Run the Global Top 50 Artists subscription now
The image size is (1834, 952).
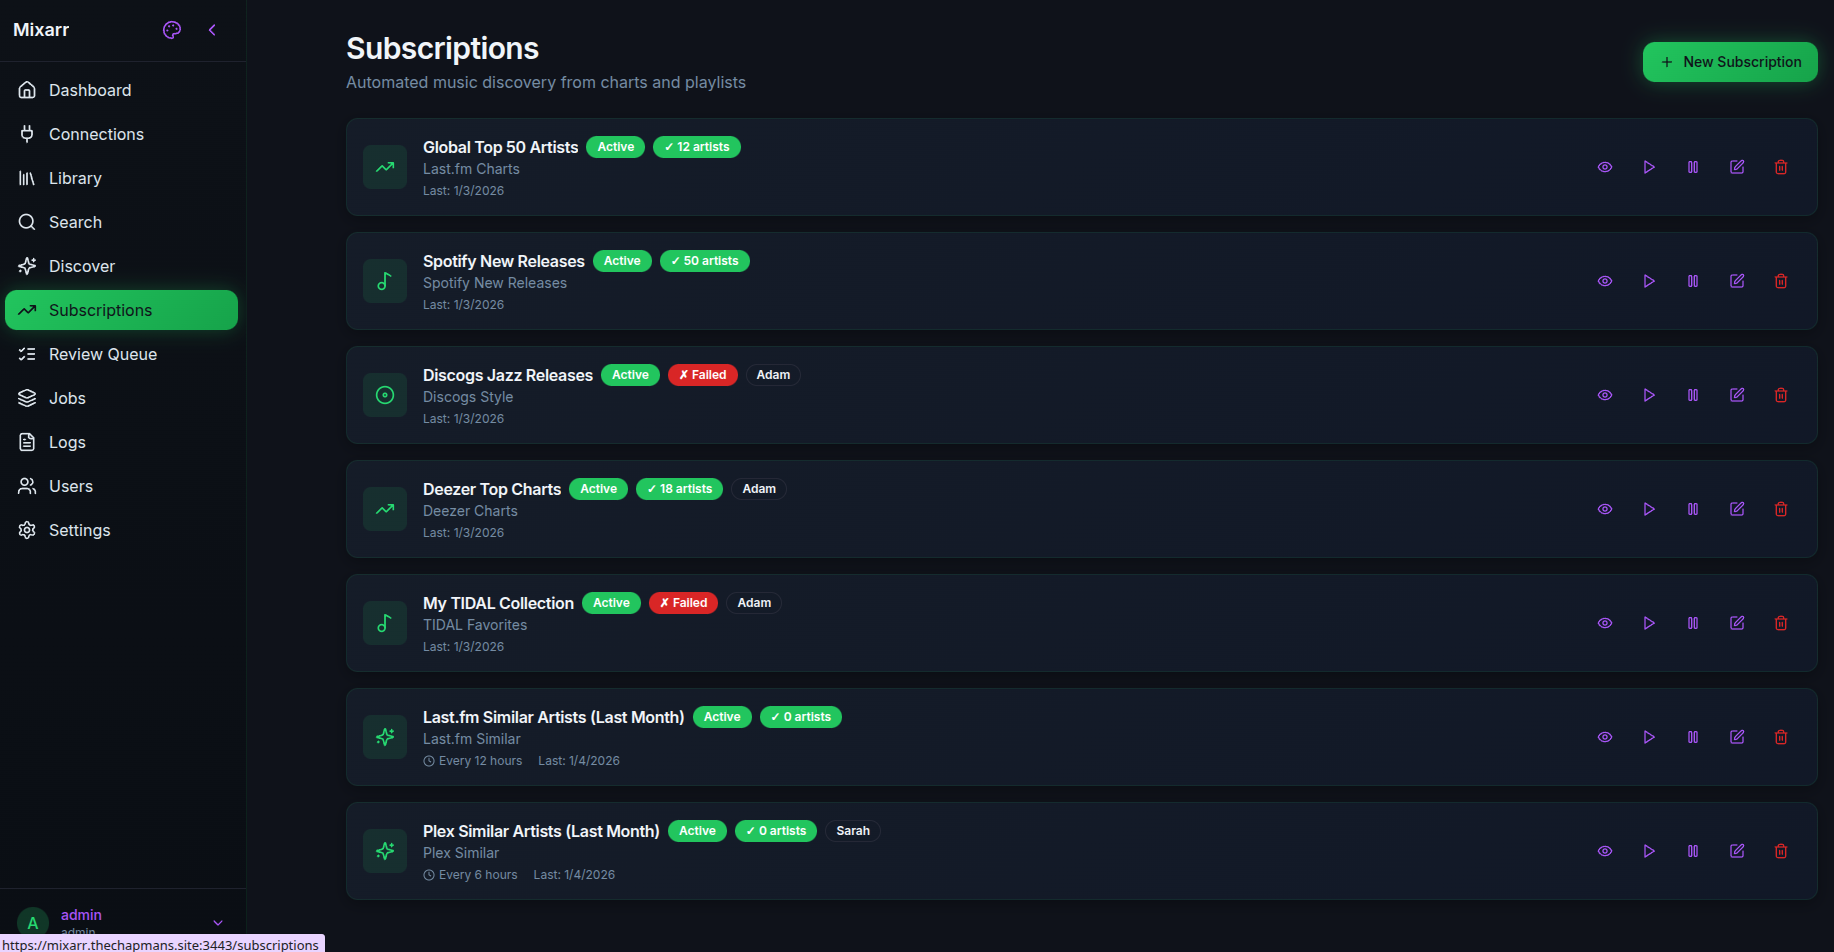(1649, 167)
